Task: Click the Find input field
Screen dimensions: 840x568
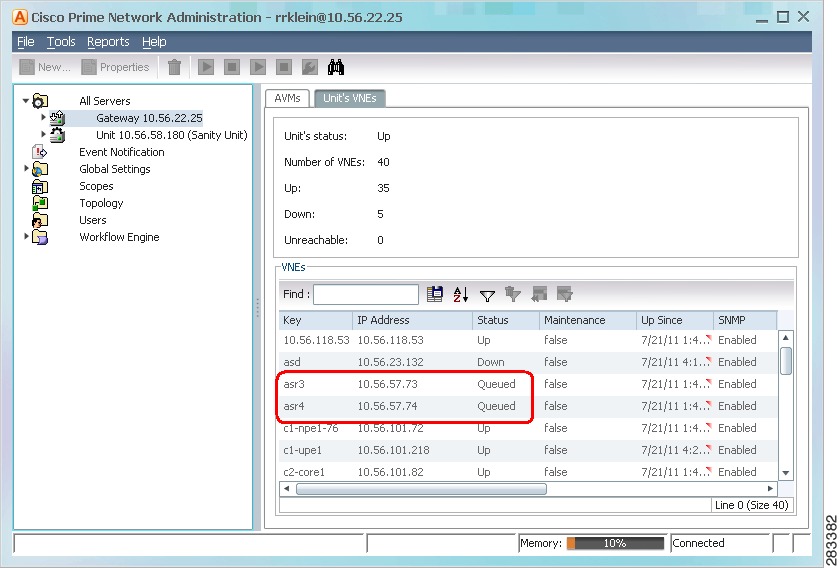Action: point(366,294)
